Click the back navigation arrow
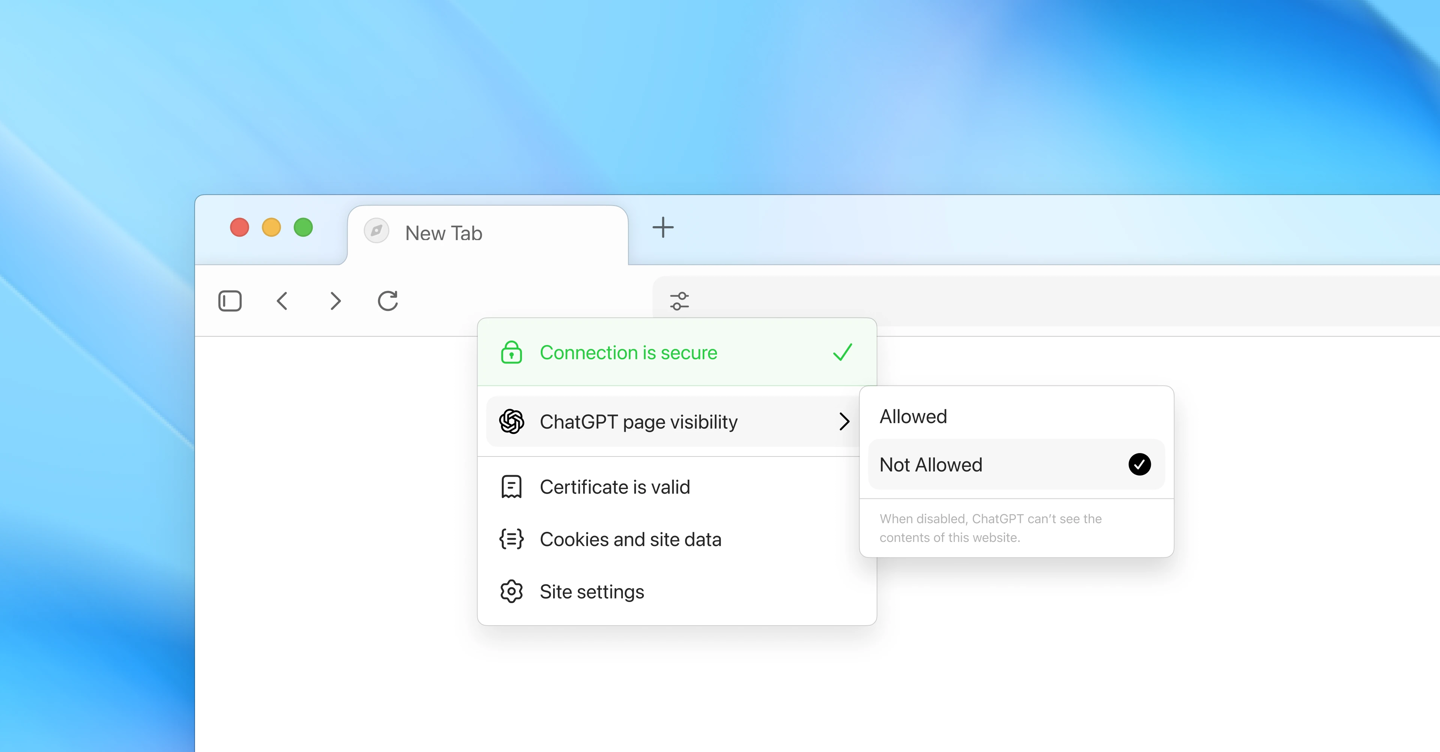 [x=283, y=300]
